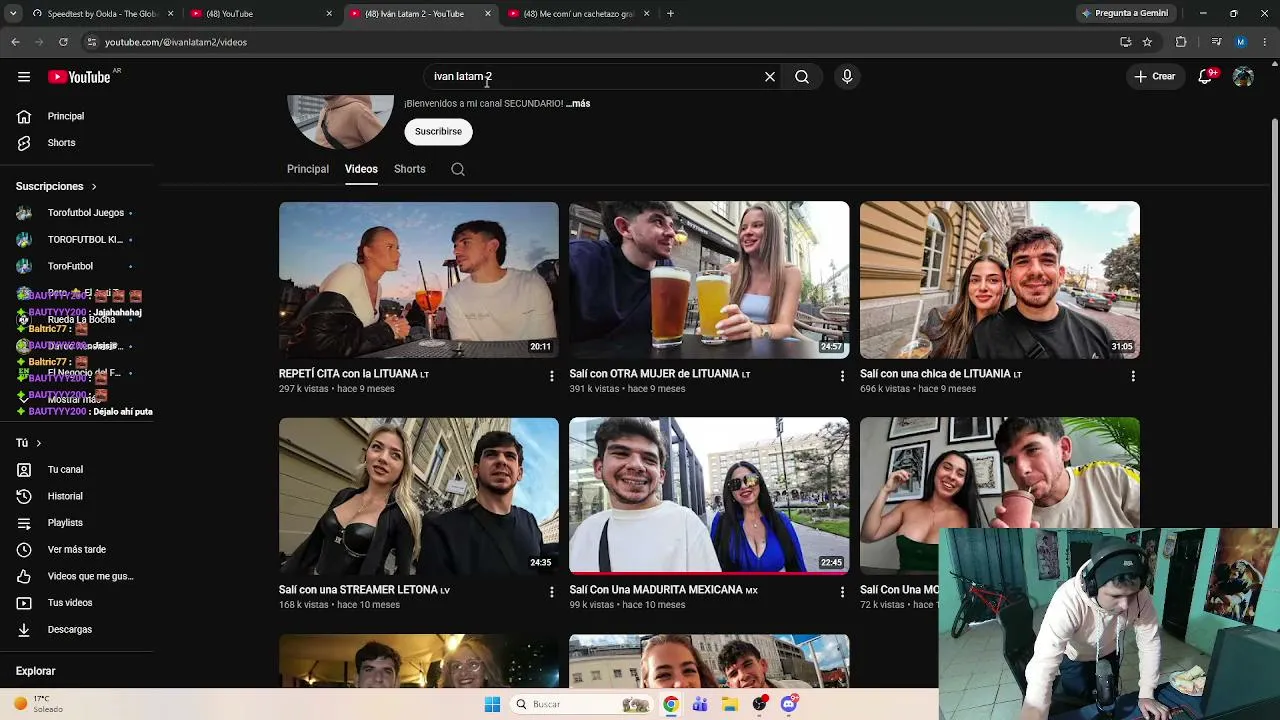Switch to the channel Principal tab
This screenshot has width=1280, height=720.
(x=308, y=169)
